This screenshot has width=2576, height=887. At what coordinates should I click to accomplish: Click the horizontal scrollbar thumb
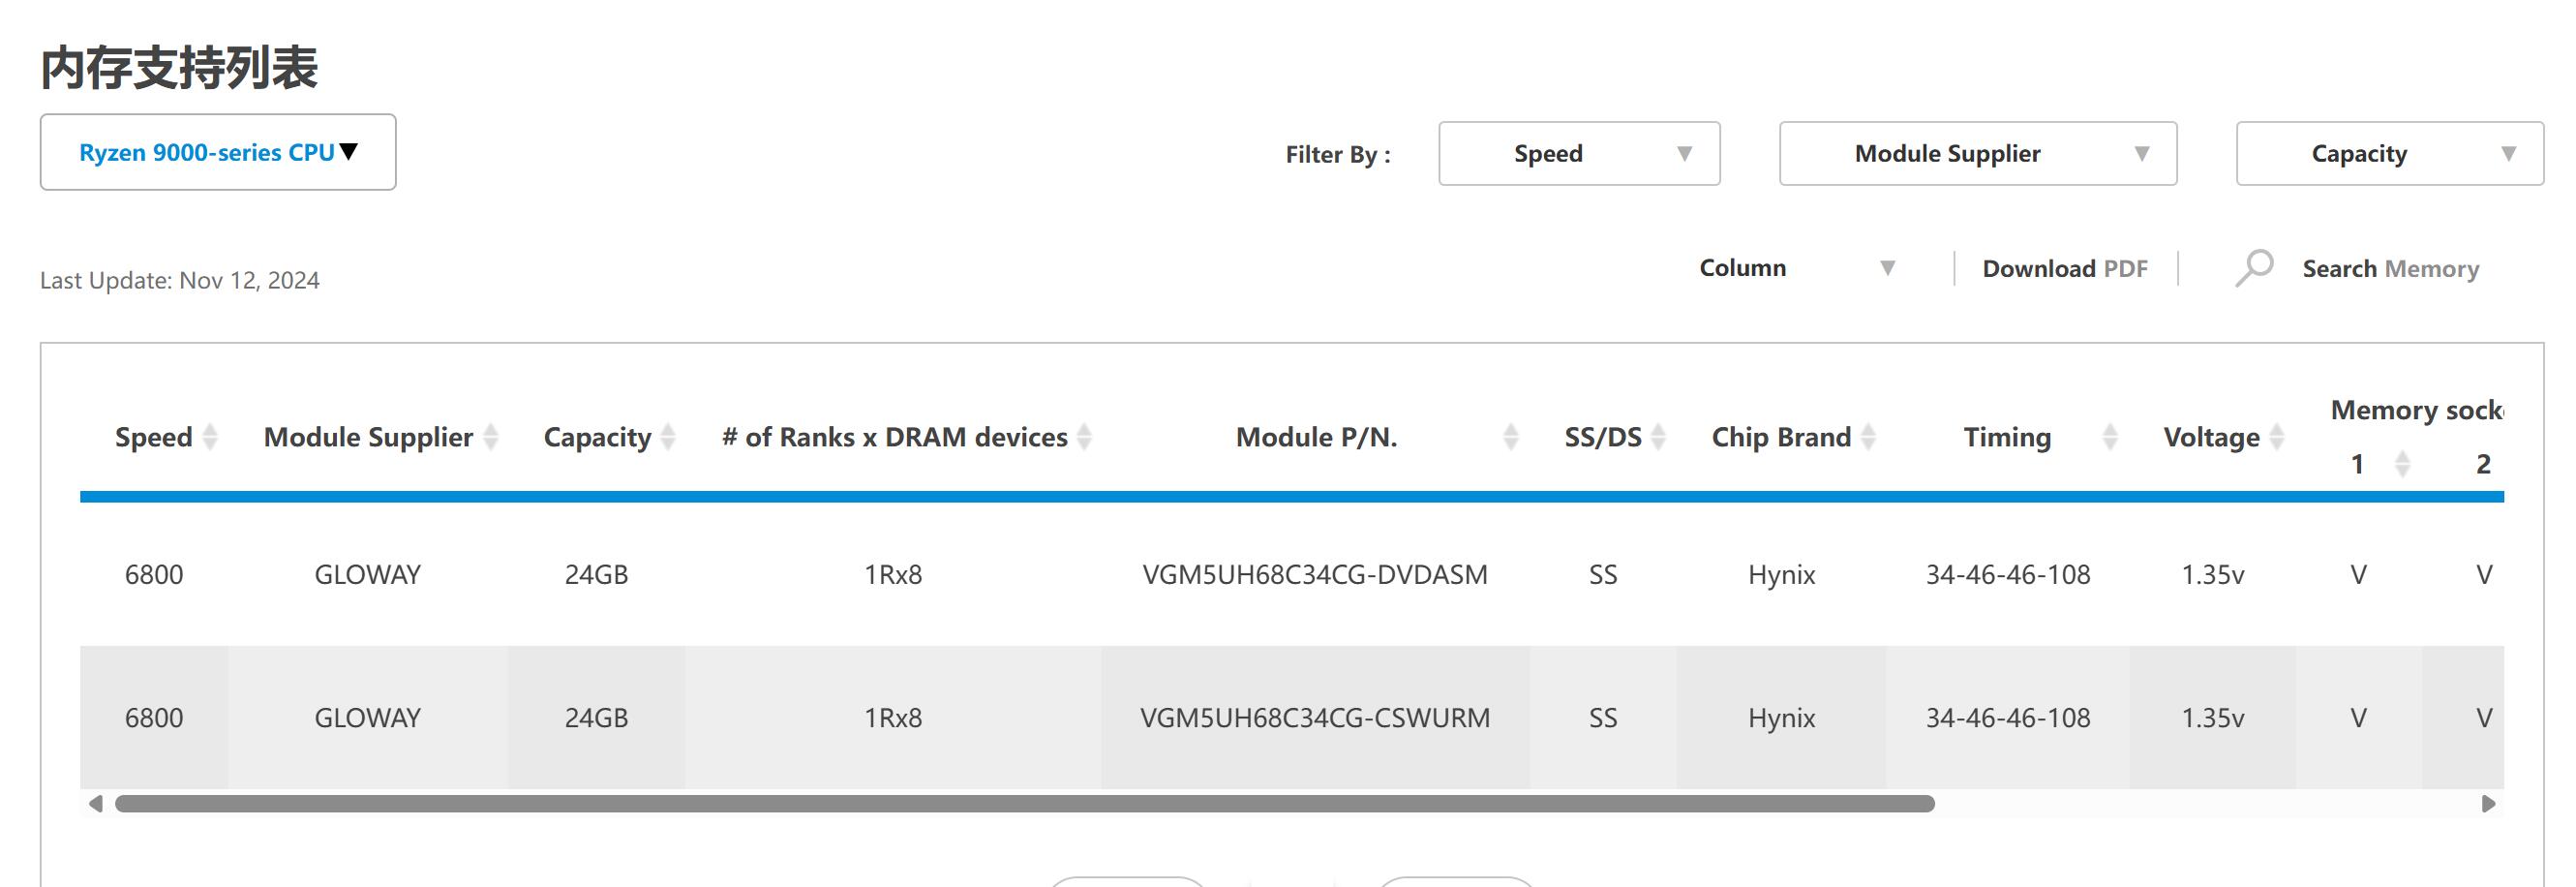[x=1024, y=804]
